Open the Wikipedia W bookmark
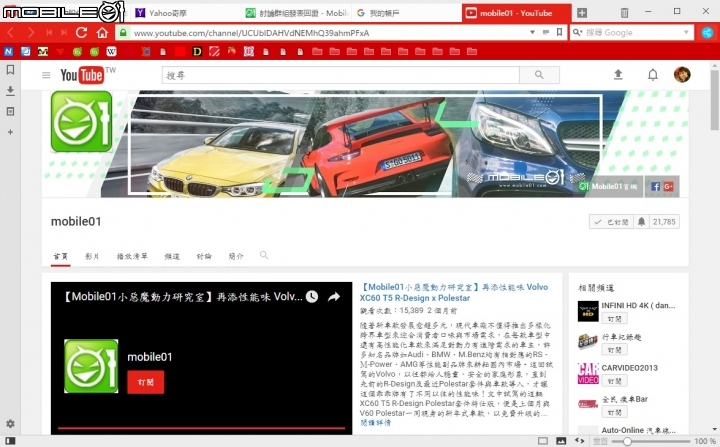 click(x=112, y=51)
